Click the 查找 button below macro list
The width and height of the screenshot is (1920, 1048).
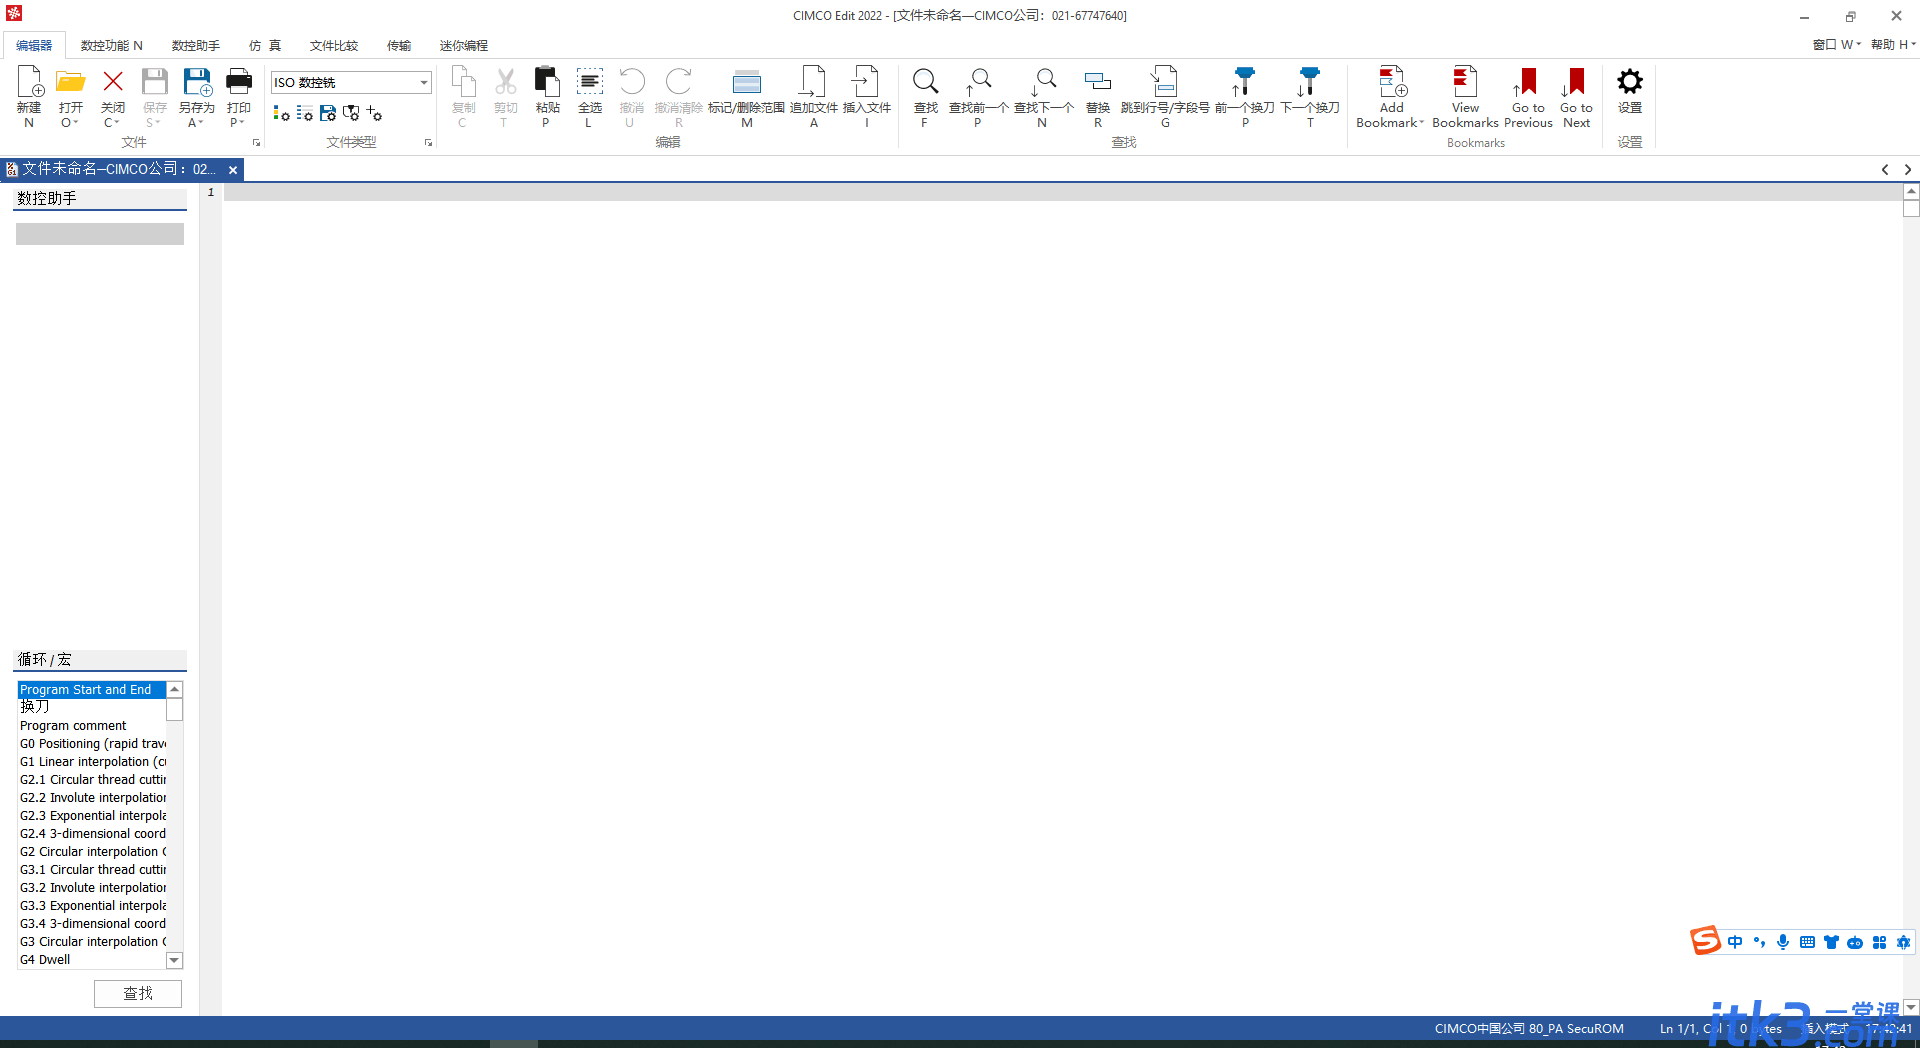(138, 993)
